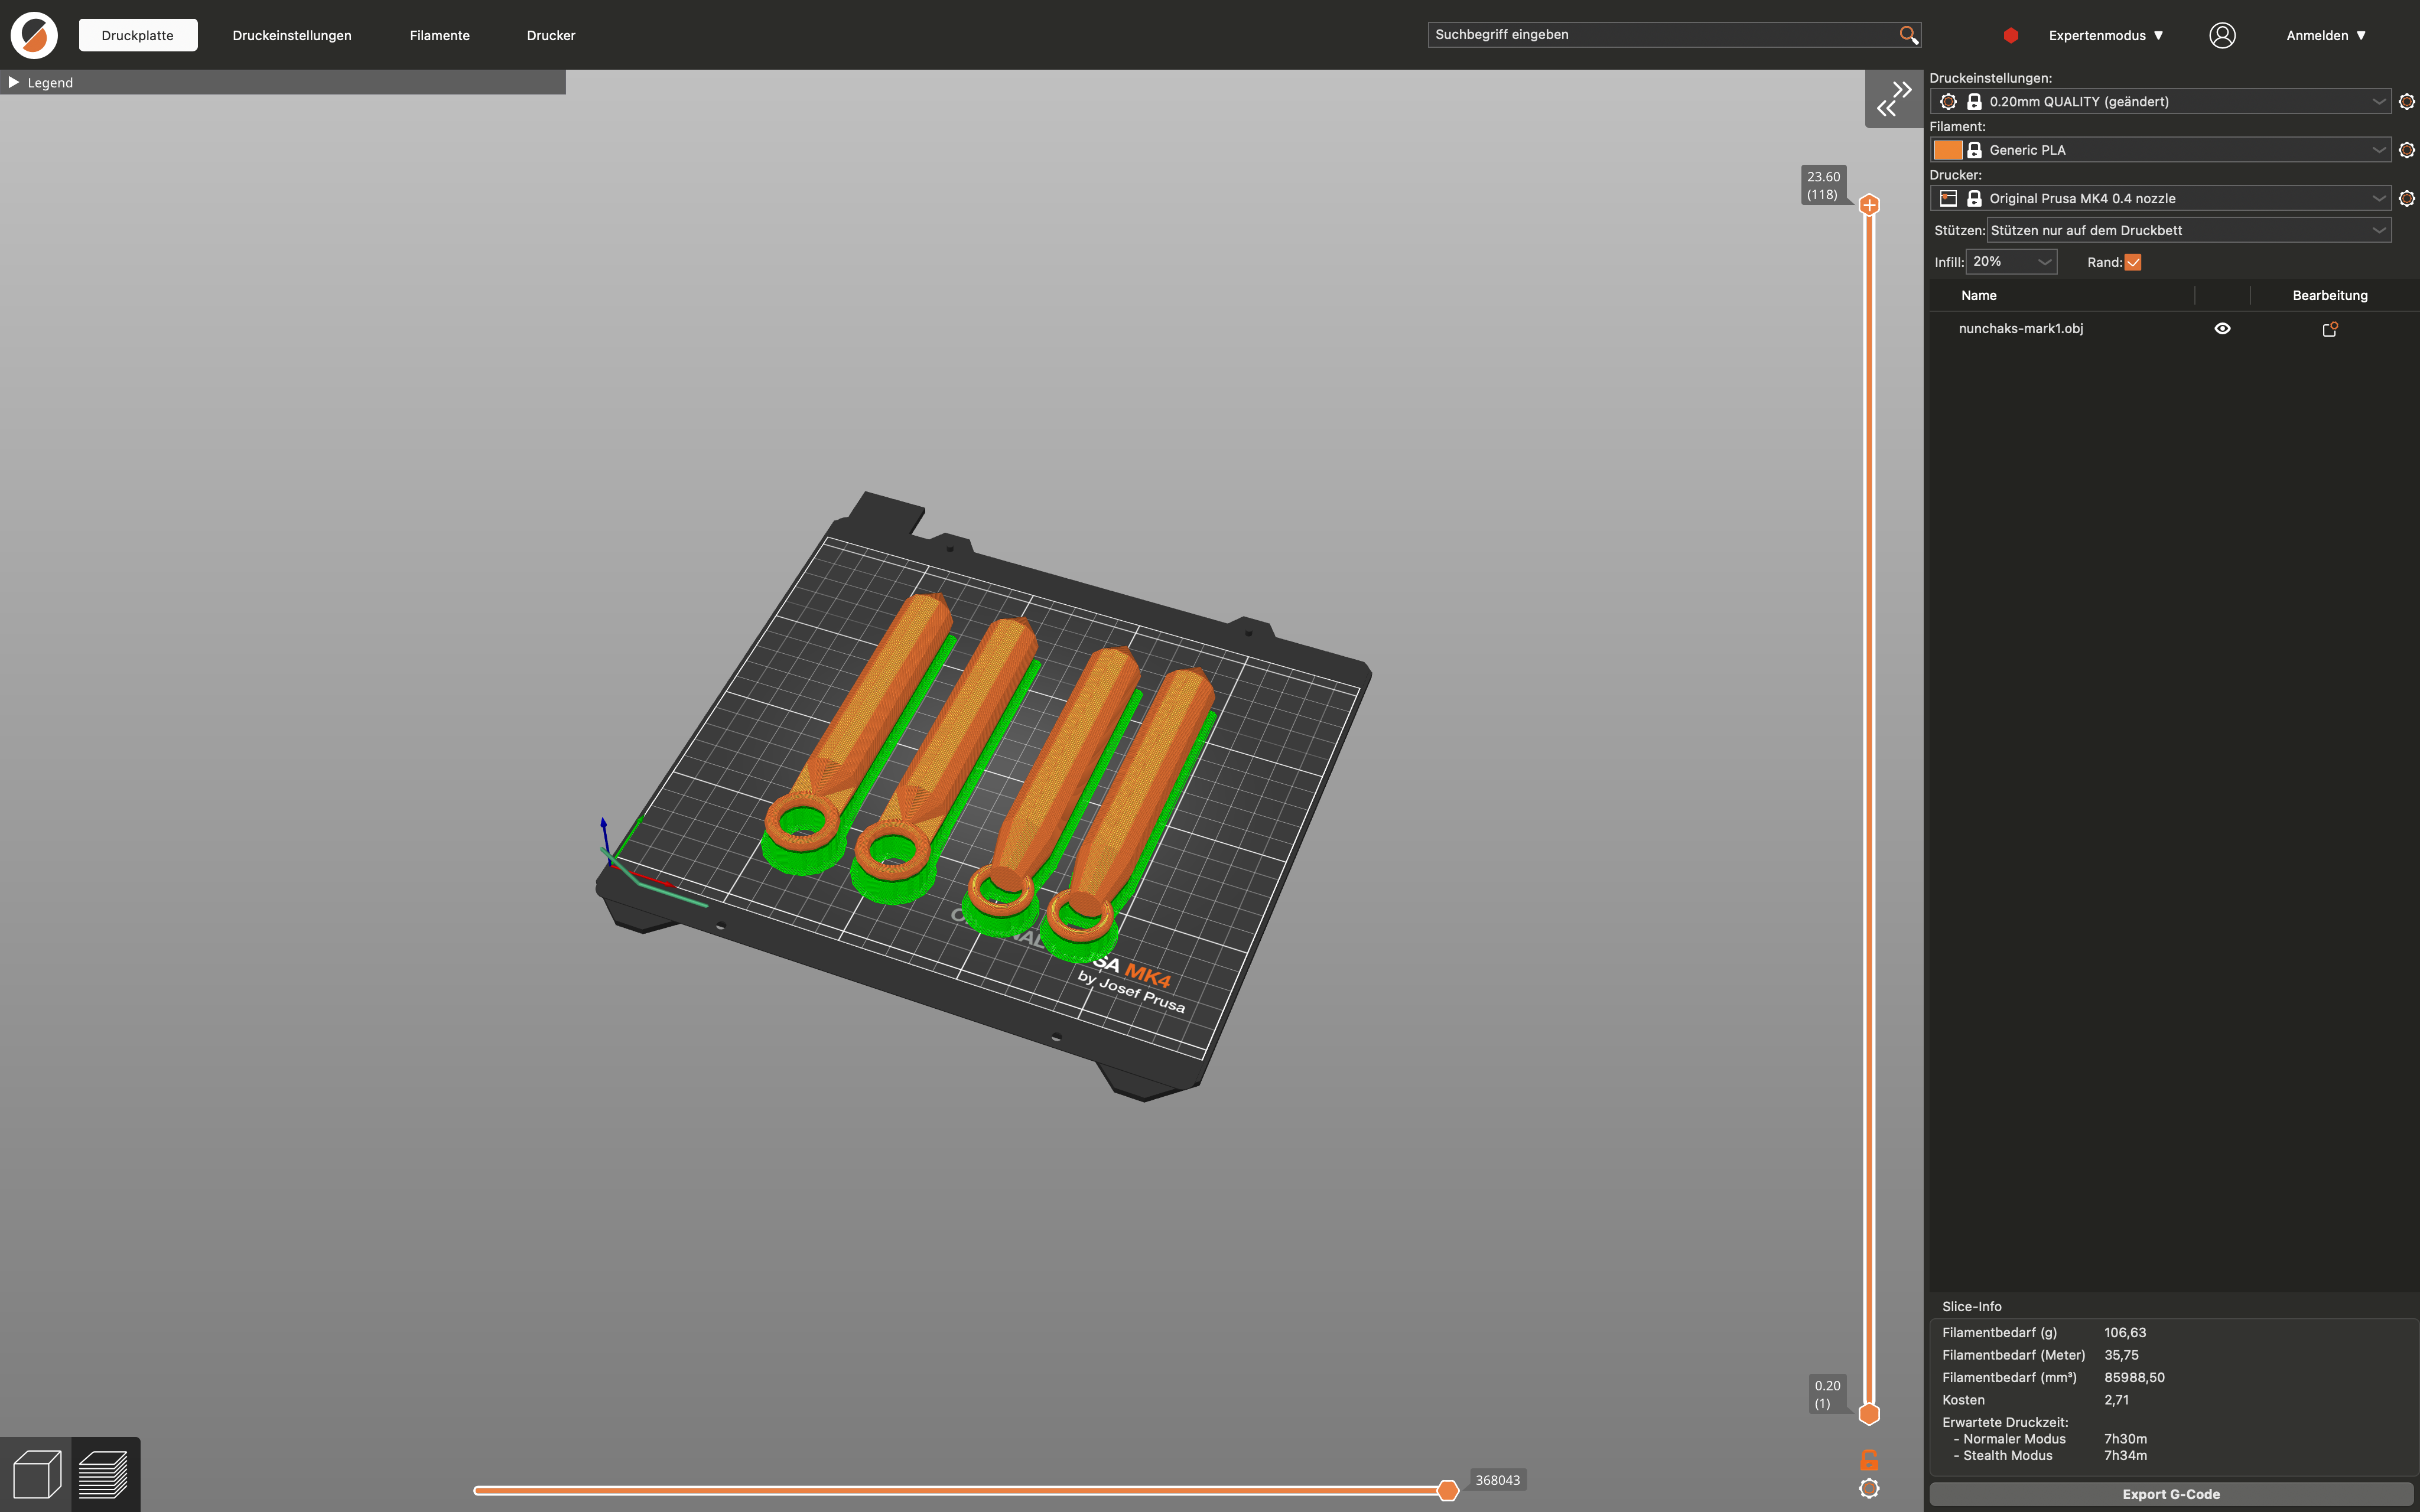Edit Prusa MK4 printer preset gear icon
The width and height of the screenshot is (2420, 1512).
[x=2407, y=198]
